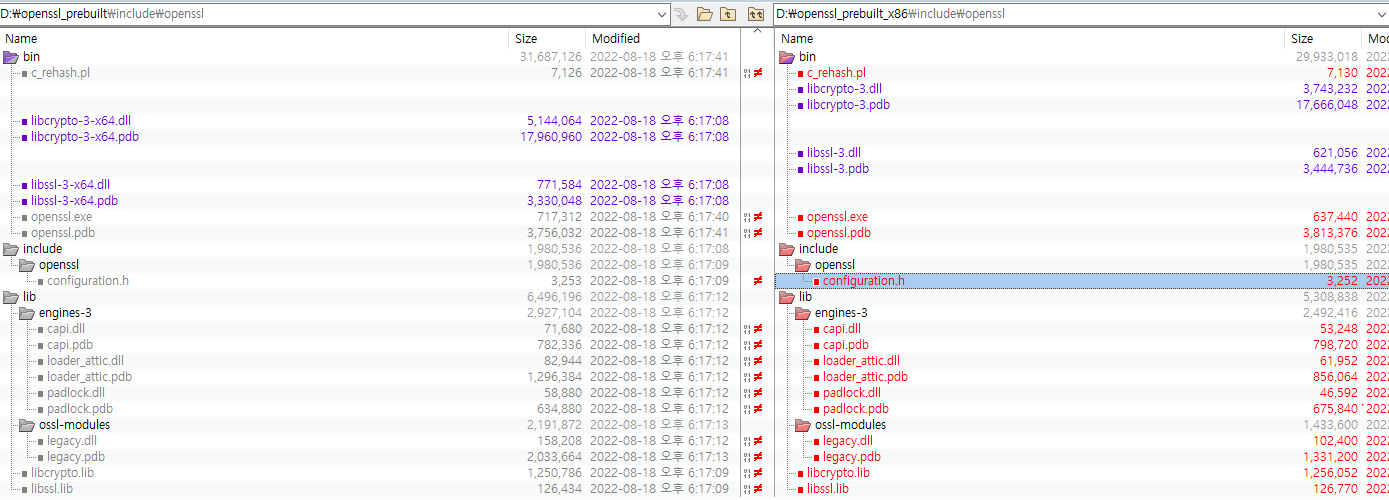1389x500 pixels.
Task: Click the not-equal indicator on configuration.h row
Action: coord(758,281)
